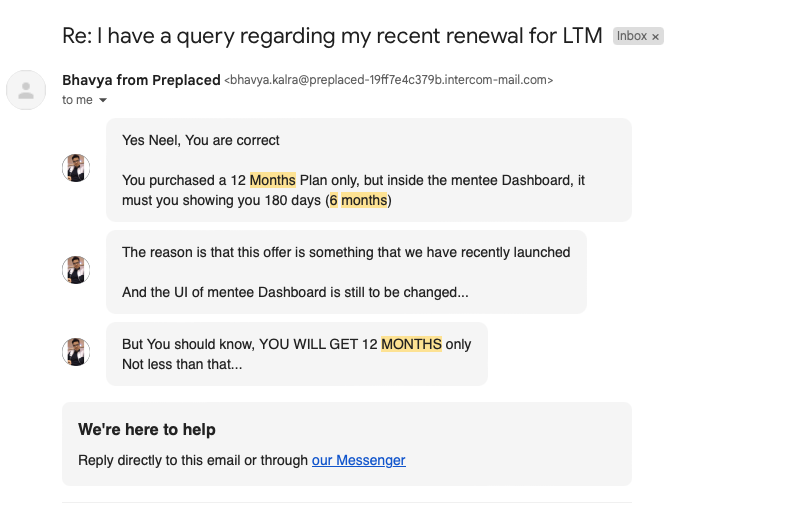
Task: Click the "to me" recipient text
Action: (x=76, y=100)
